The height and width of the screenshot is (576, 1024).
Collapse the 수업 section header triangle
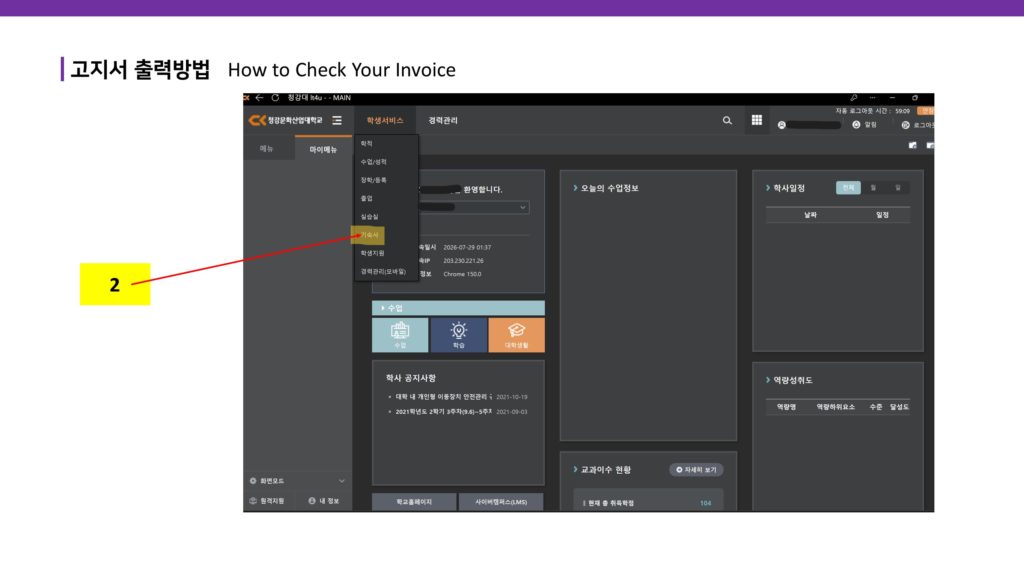pyautogui.click(x=383, y=308)
